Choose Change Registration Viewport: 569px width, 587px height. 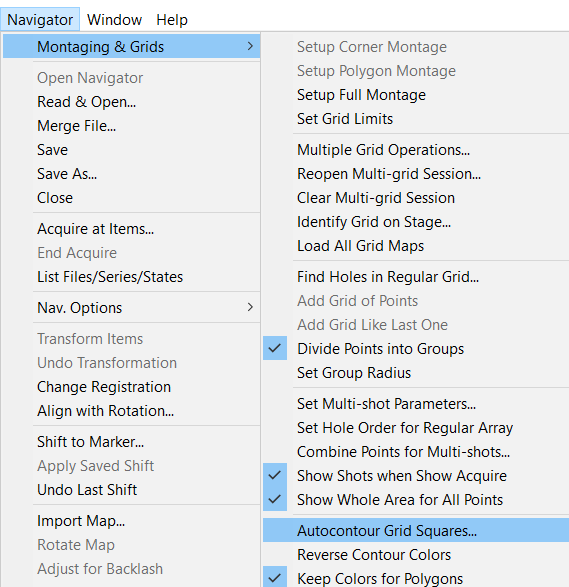131,387
